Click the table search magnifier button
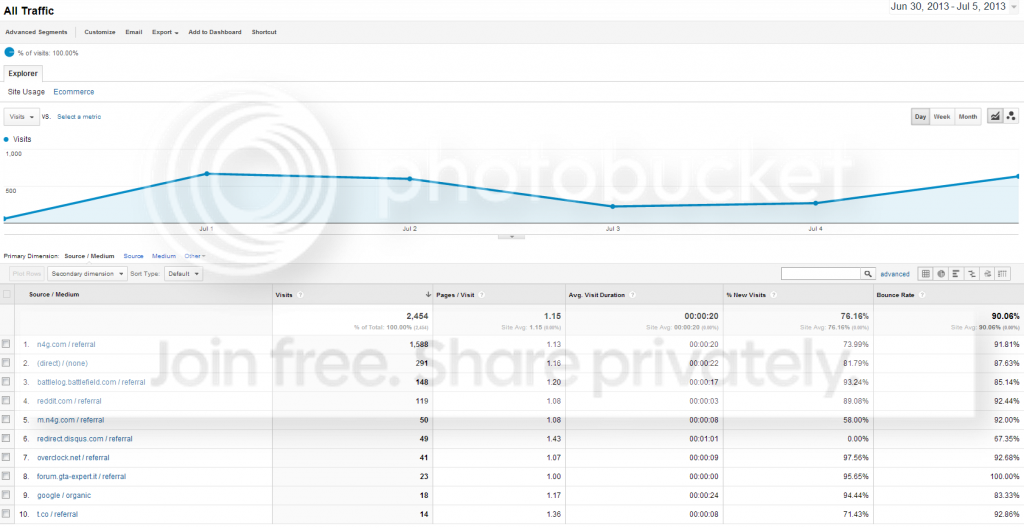This screenshot has width=1024, height=528. (x=868, y=274)
